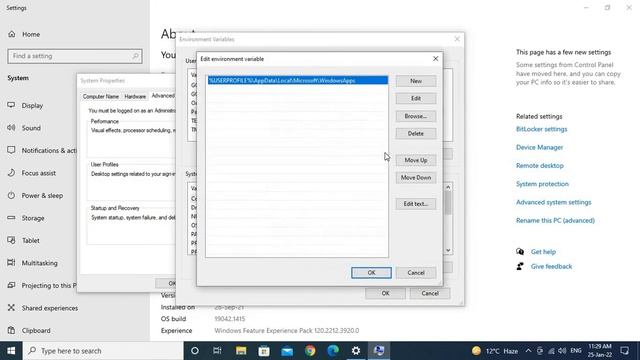Image resolution: width=640 pixels, height=360 pixels.
Task: Click the Move Up button
Action: pos(416,160)
